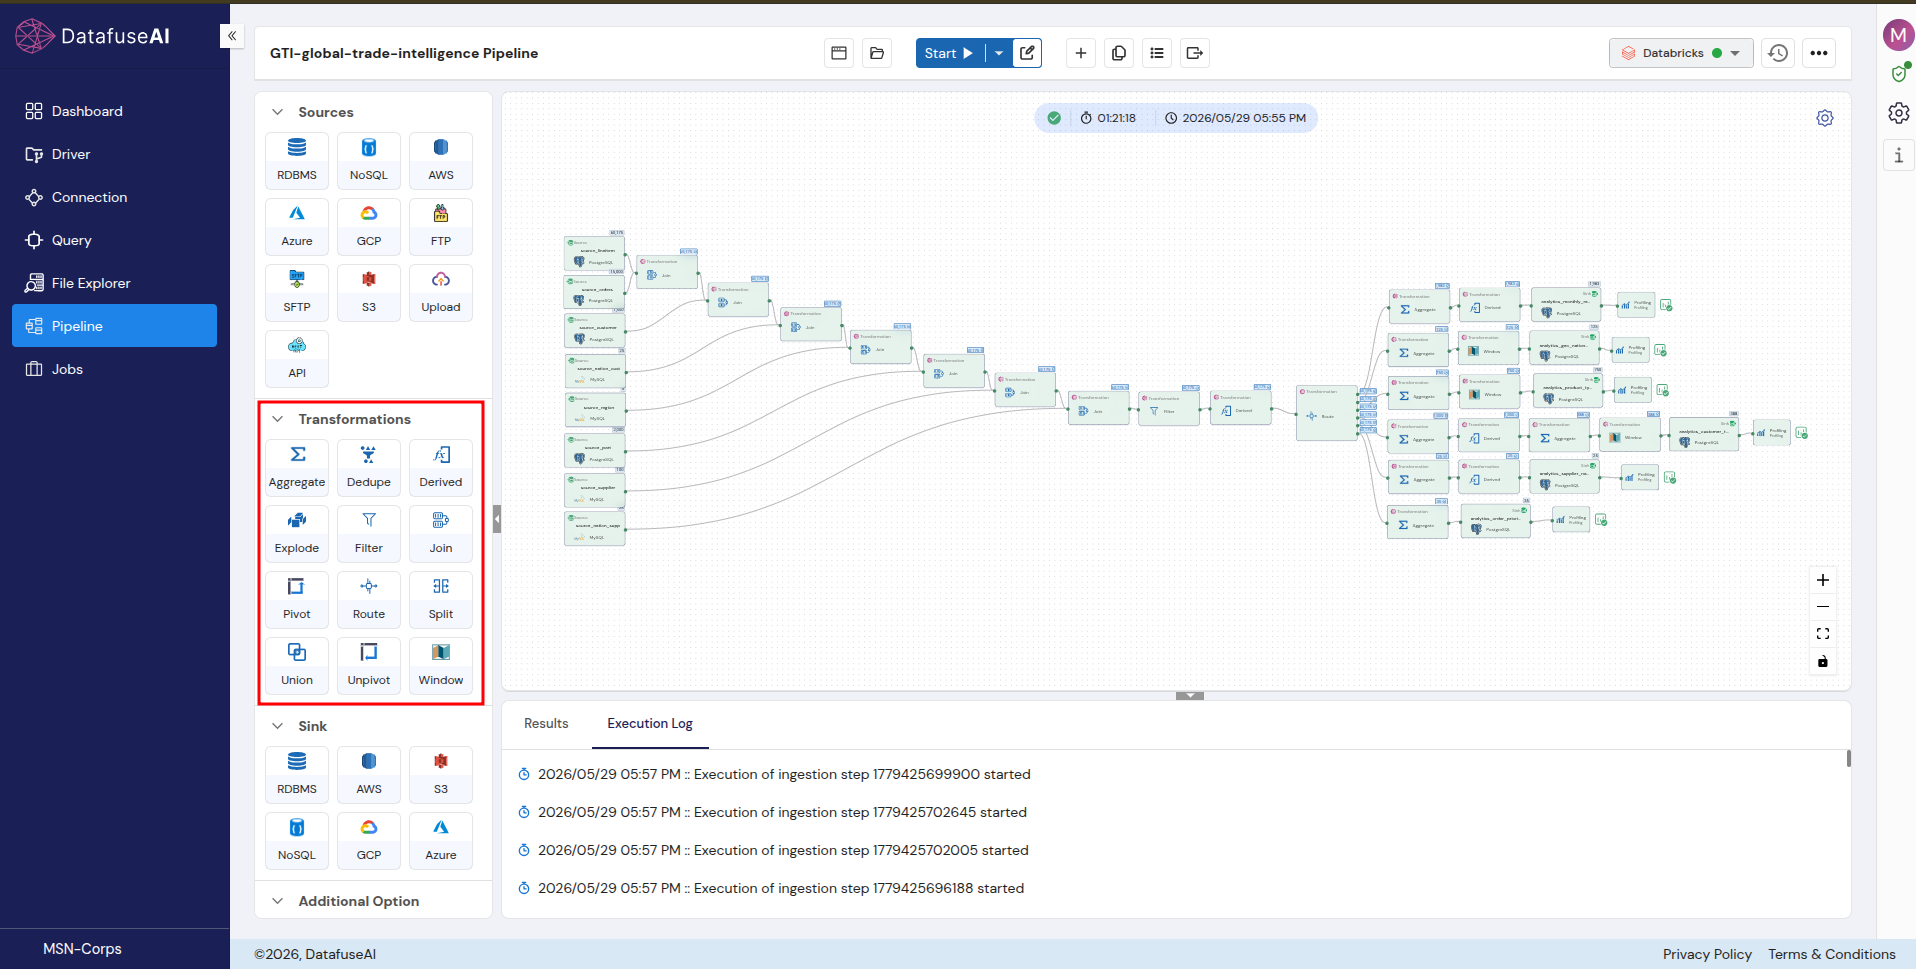Image resolution: width=1916 pixels, height=969 pixels.
Task: Open user profile avatar M
Action: click(1898, 35)
